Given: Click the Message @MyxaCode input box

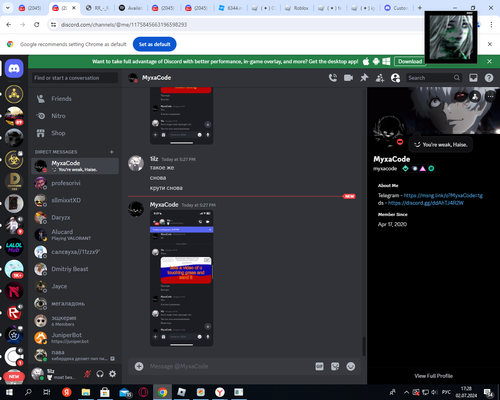Looking at the screenshot, I should (230, 366).
